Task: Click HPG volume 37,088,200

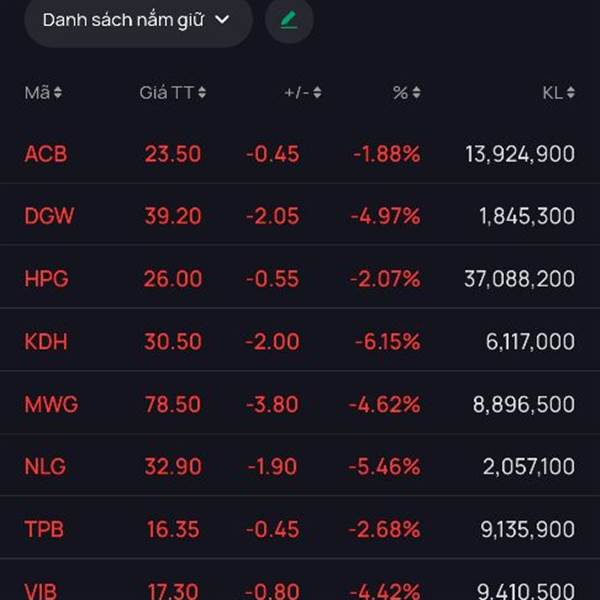Action: pyautogui.click(x=519, y=279)
